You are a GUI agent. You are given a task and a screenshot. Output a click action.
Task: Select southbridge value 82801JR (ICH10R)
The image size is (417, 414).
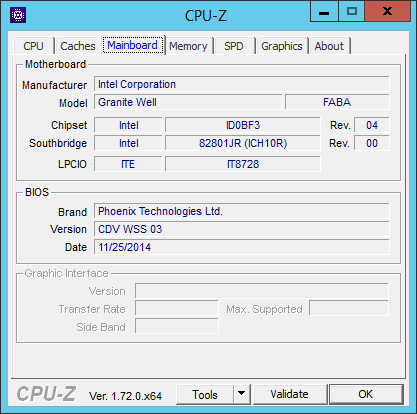coord(243,143)
